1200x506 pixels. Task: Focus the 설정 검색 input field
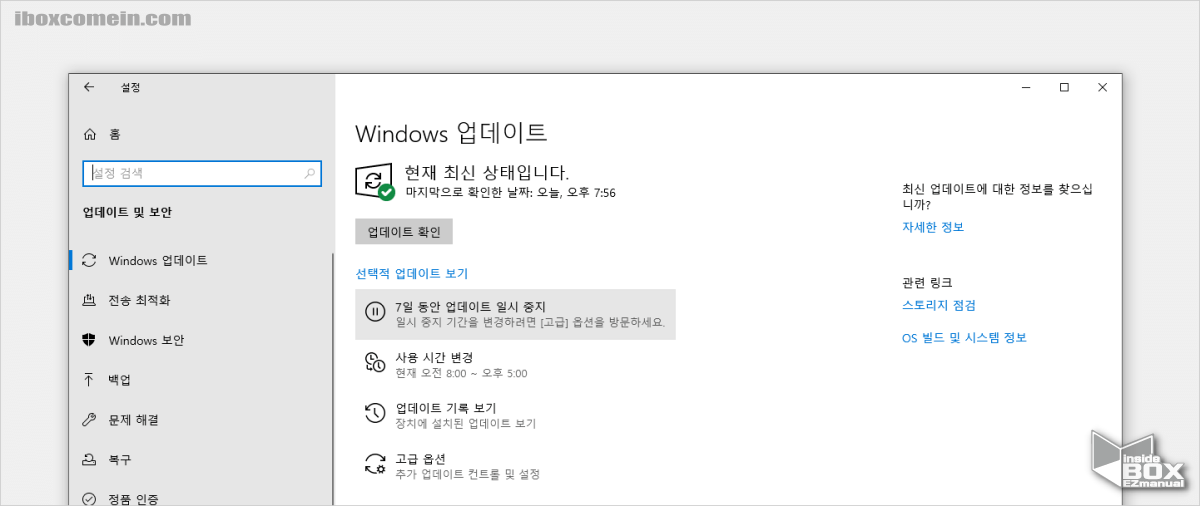pyautogui.click(x=201, y=173)
